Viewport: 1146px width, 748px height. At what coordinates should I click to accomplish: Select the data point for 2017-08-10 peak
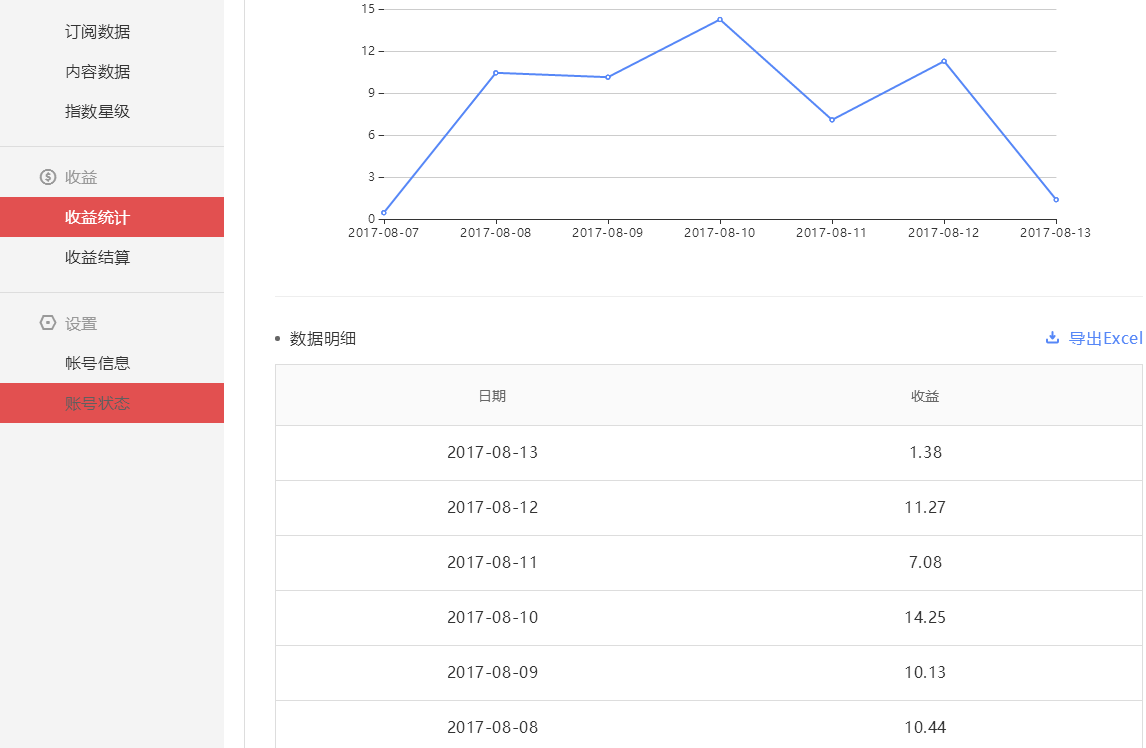[719, 18]
